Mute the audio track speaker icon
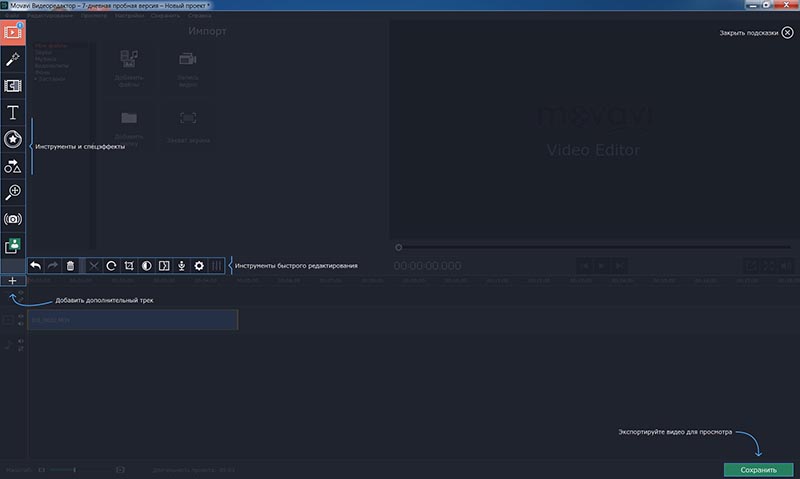The image size is (800, 479). click(x=21, y=341)
